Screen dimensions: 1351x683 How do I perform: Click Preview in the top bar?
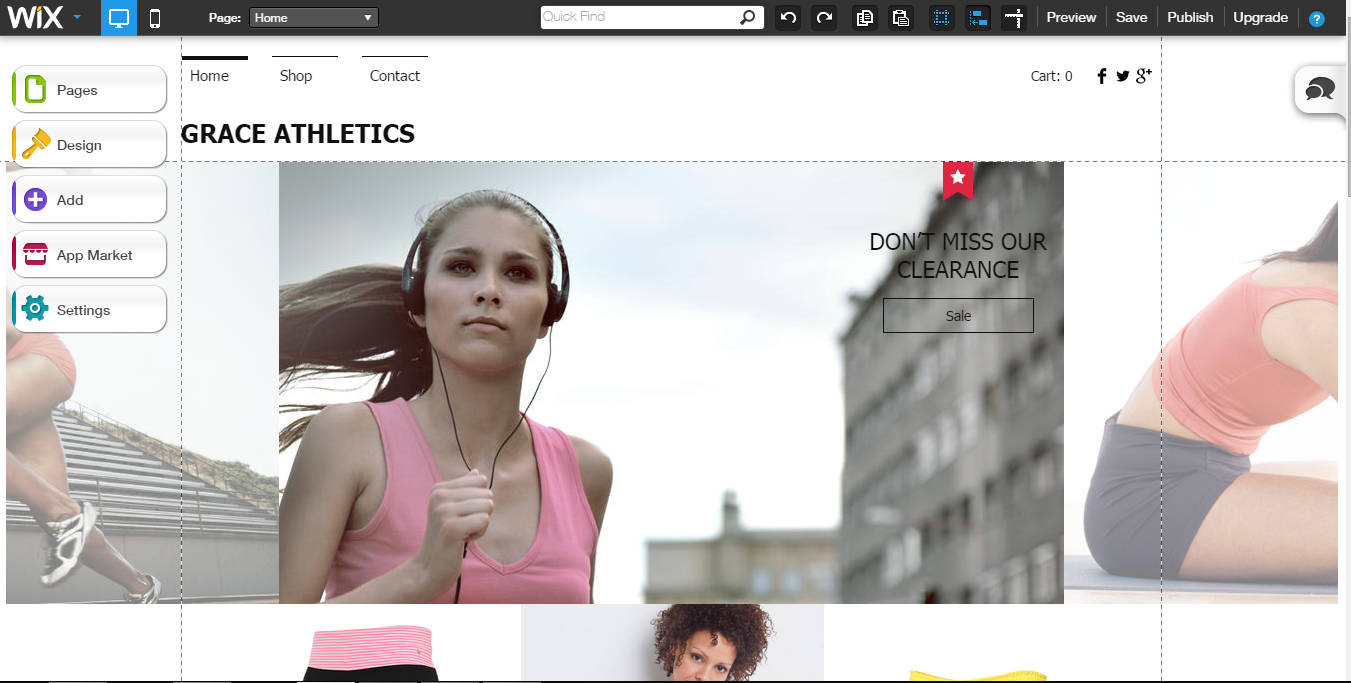[x=1071, y=18]
